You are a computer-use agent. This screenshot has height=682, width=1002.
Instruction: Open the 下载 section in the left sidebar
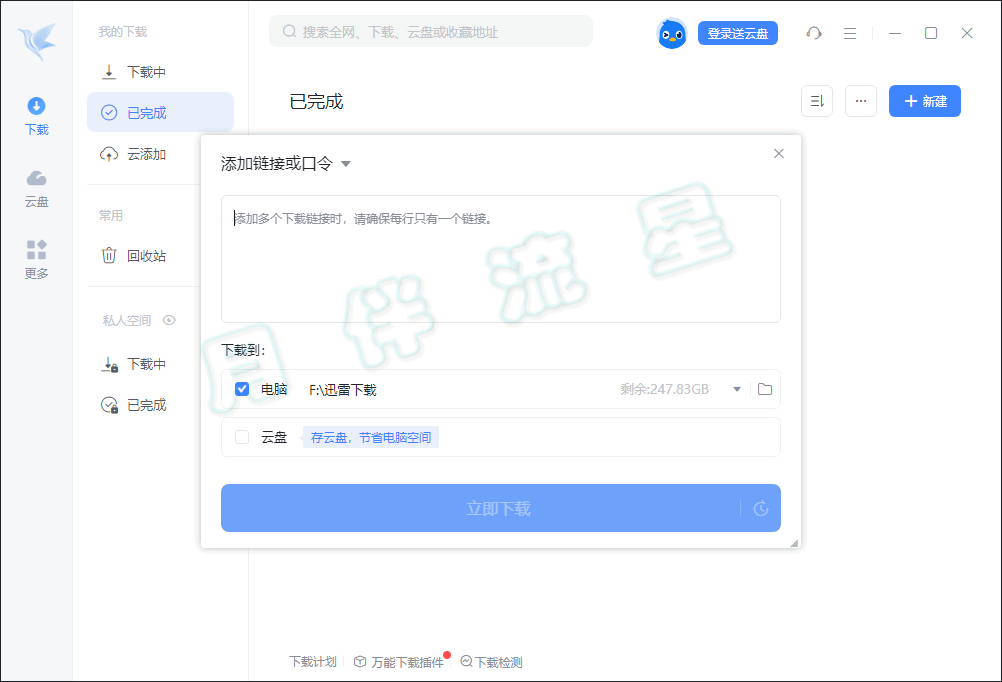point(36,114)
